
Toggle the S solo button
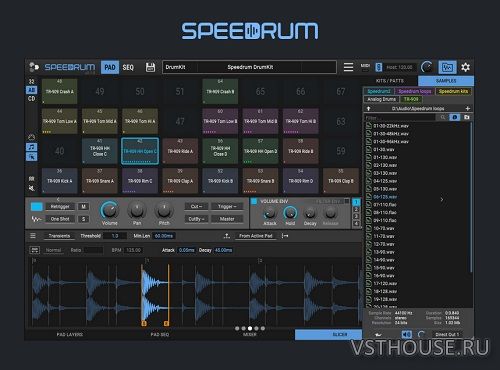pos(83,219)
